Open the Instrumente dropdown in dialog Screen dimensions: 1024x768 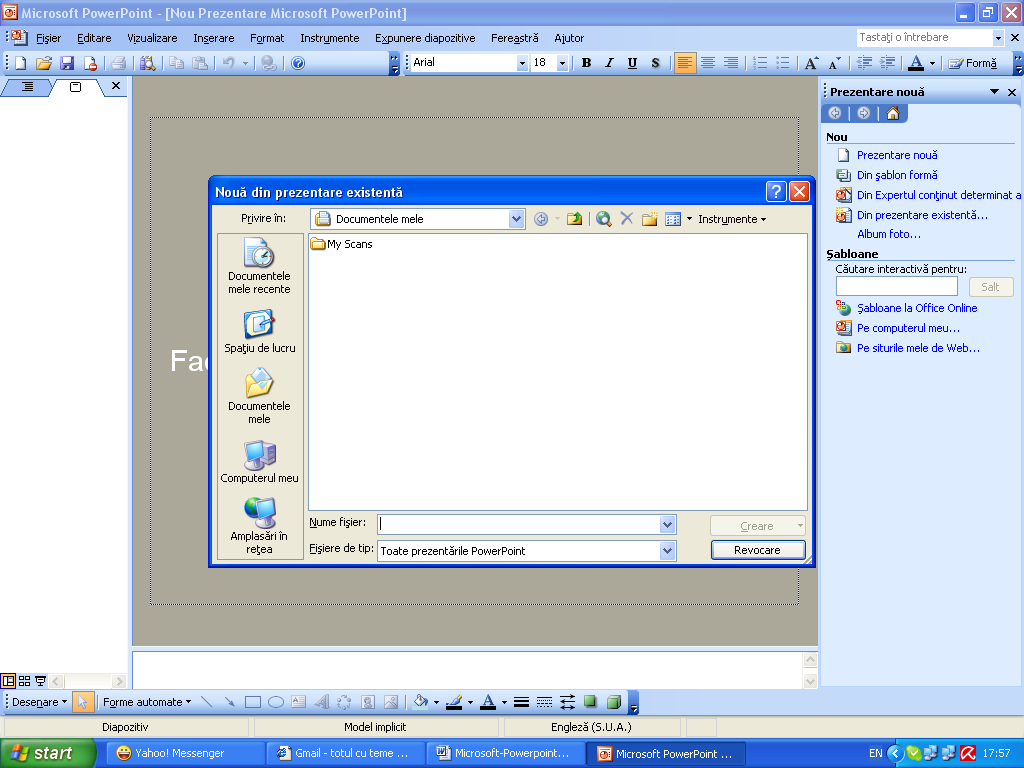731,219
